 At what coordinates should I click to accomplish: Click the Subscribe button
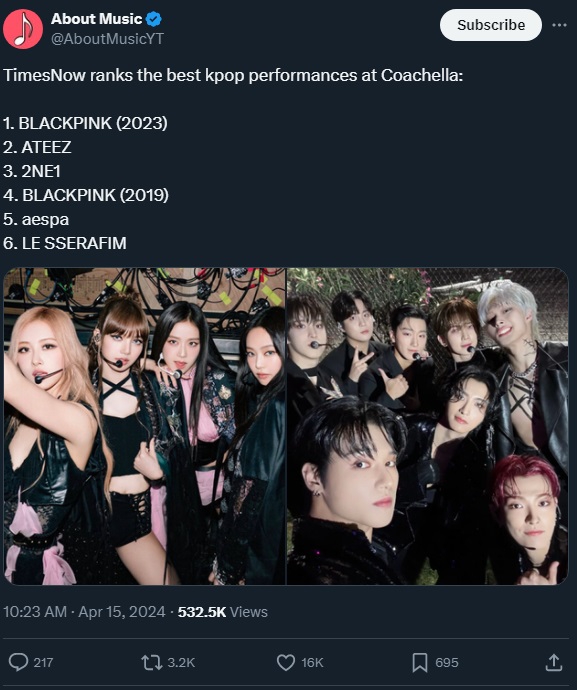[x=491, y=25]
